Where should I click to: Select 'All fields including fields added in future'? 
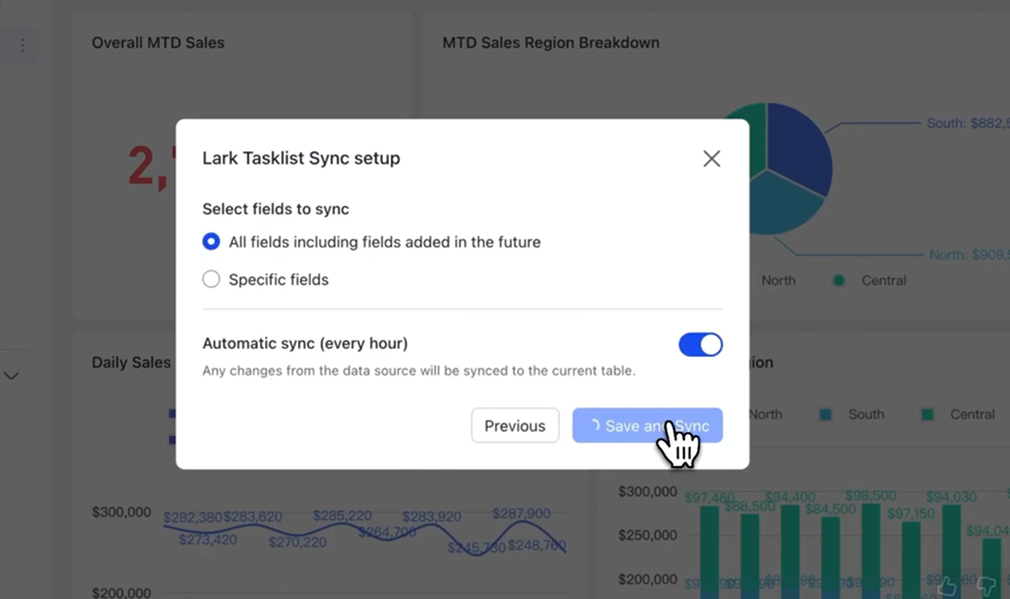(211, 242)
